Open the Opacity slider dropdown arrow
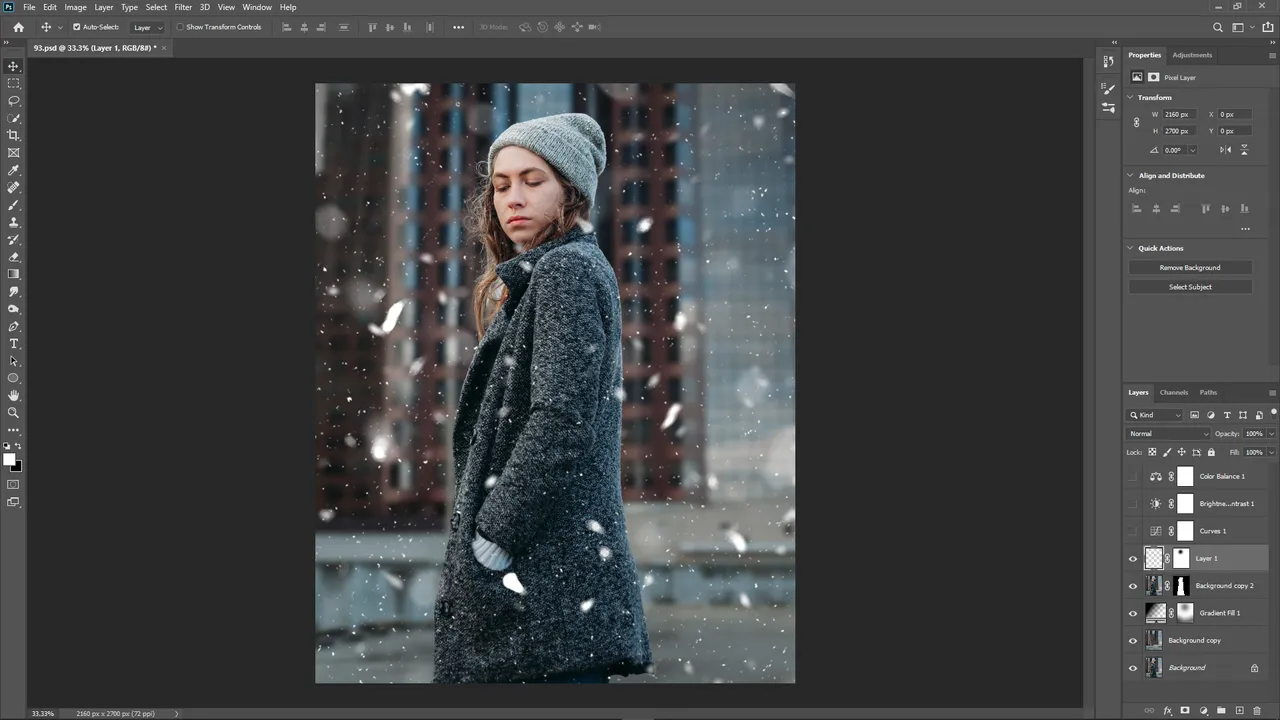The image size is (1280, 720). [1271, 434]
